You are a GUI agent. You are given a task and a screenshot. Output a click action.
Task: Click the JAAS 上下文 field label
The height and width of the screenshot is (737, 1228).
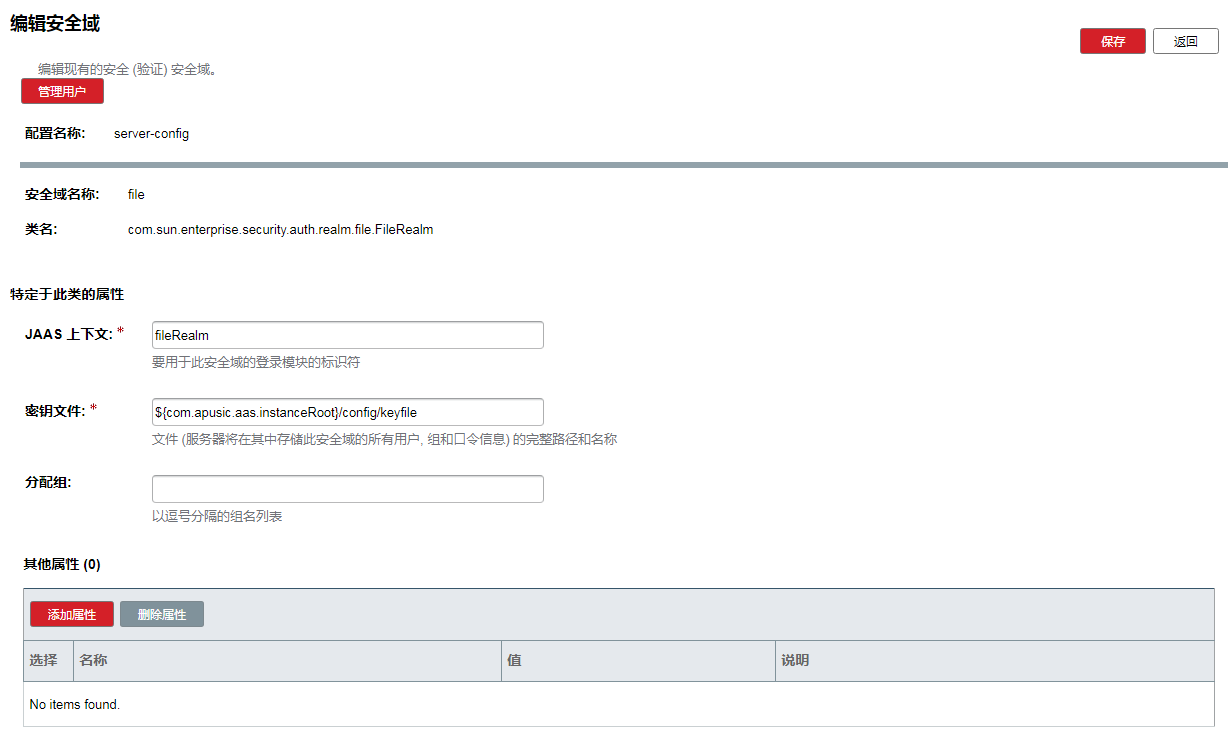[69, 334]
